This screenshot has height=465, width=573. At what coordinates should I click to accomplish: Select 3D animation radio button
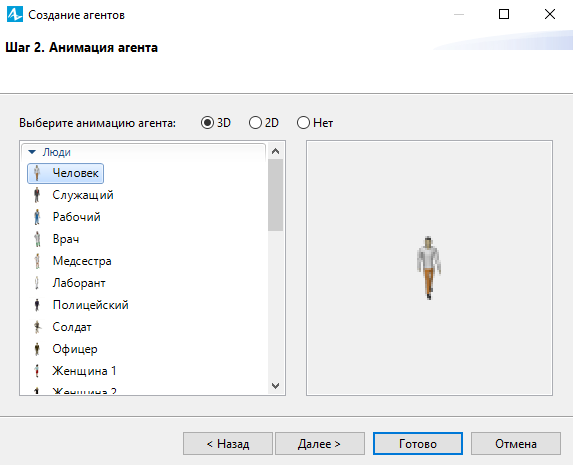click(x=207, y=122)
